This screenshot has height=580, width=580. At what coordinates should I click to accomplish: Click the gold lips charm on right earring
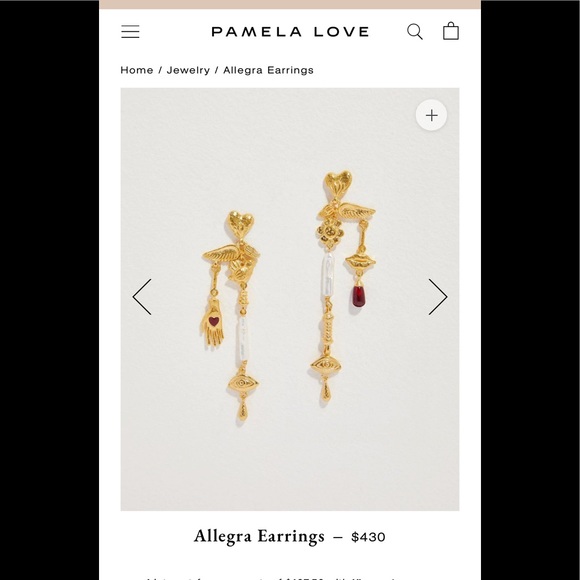pyautogui.click(x=360, y=262)
